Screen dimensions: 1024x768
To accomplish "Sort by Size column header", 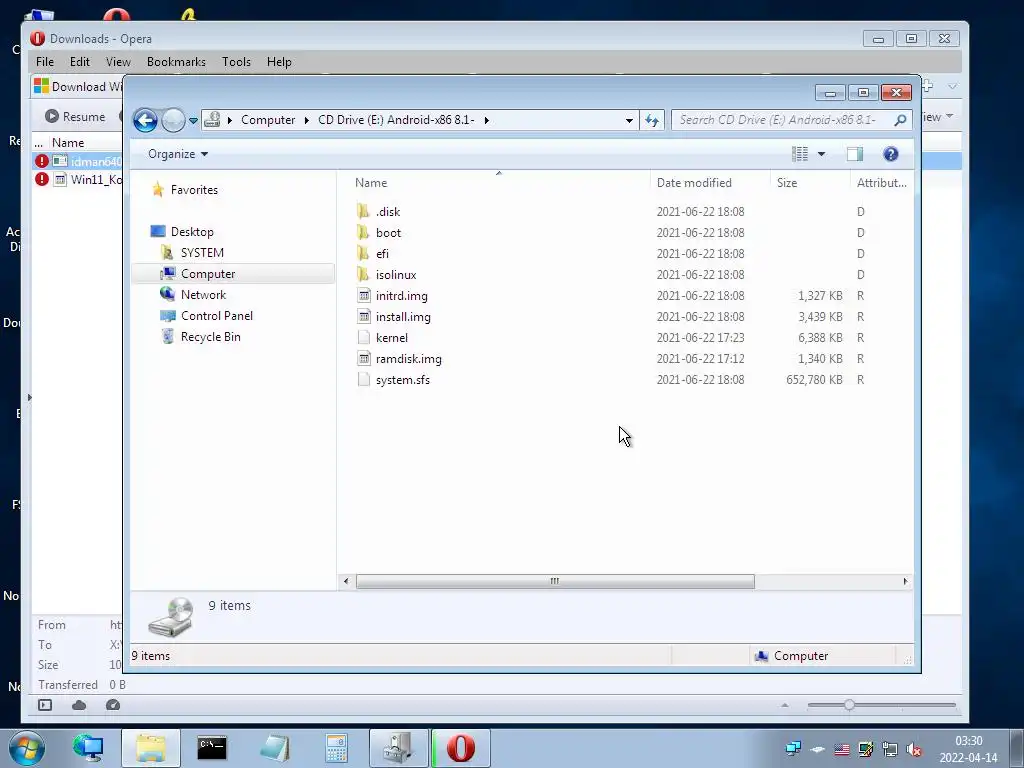I will (787, 183).
